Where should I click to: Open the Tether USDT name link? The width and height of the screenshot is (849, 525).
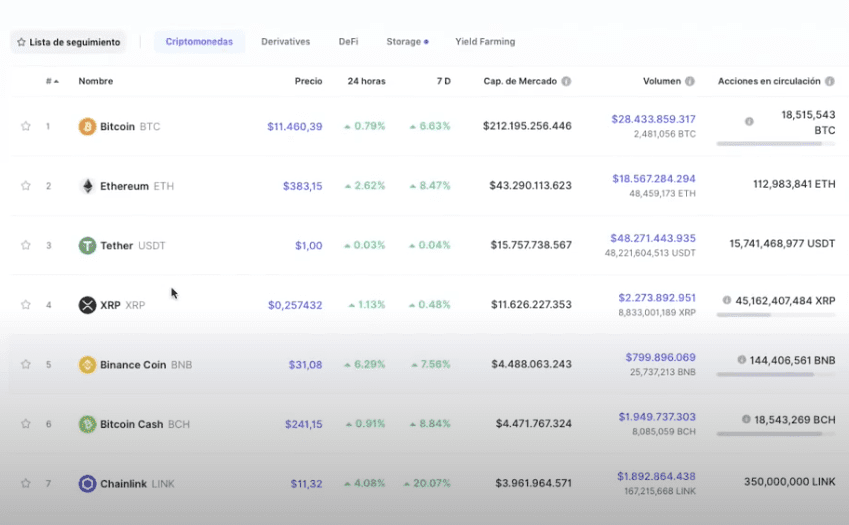coord(133,246)
